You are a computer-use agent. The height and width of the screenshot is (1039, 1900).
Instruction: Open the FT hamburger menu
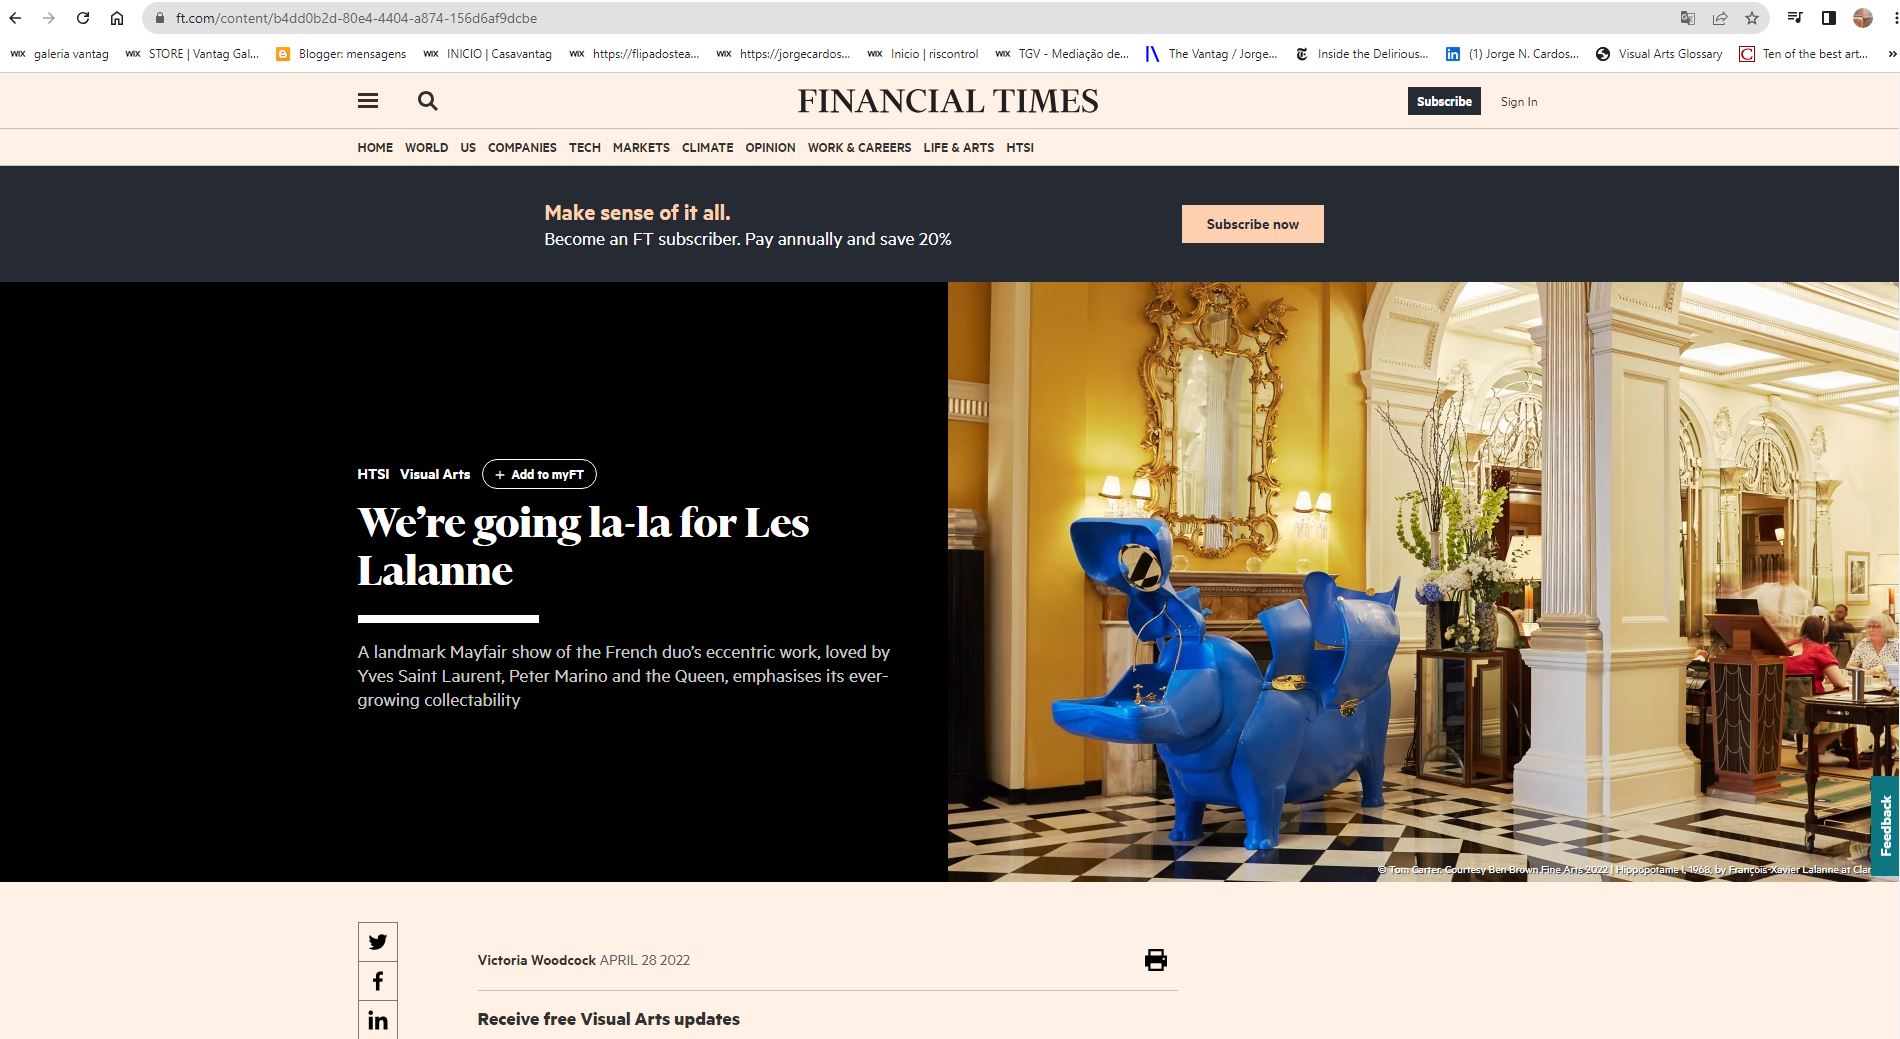tap(368, 101)
